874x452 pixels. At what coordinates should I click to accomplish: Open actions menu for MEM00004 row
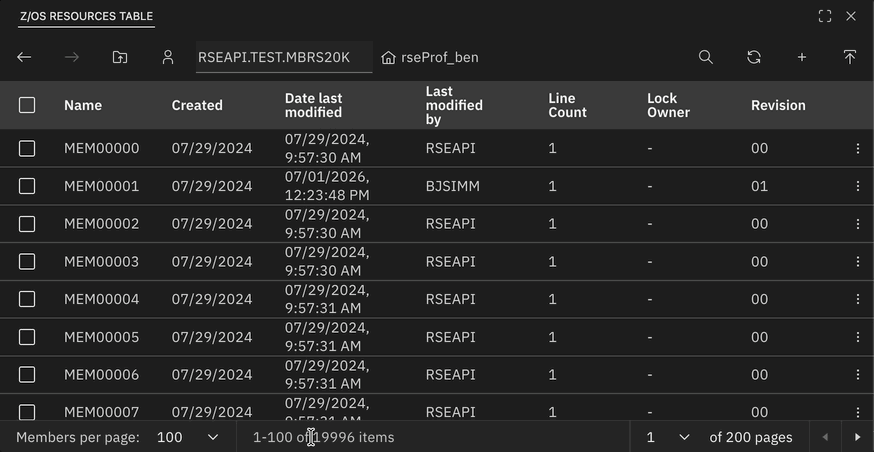pos(858,299)
